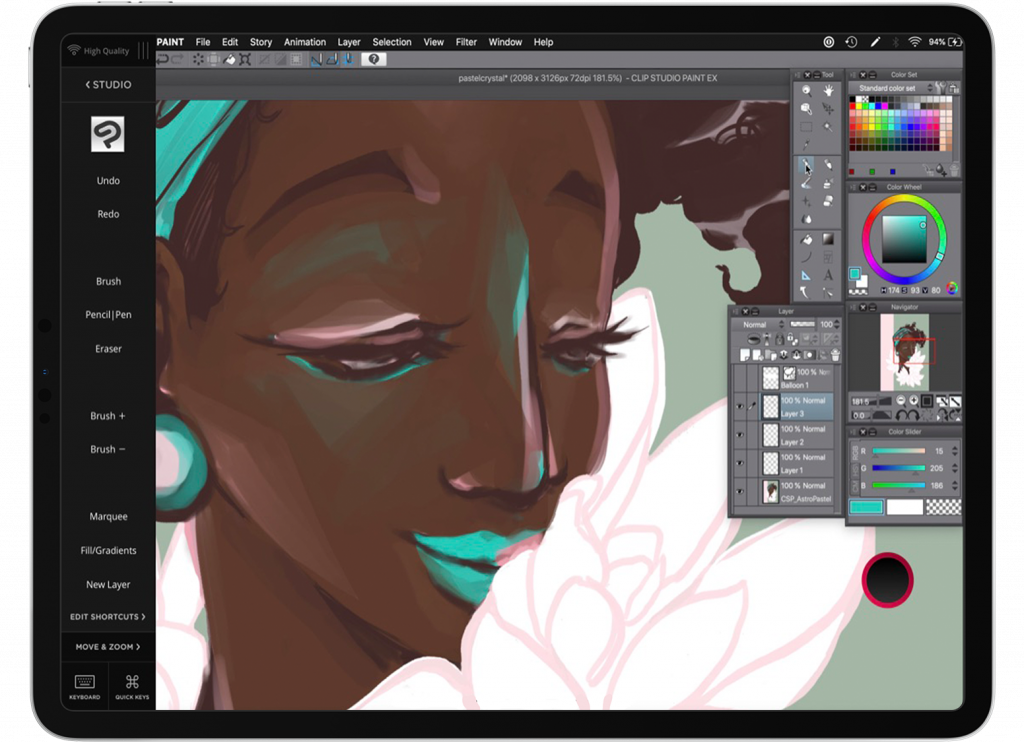Toggle visibility eye of Layer 1
1024x743 pixels.
click(740, 463)
